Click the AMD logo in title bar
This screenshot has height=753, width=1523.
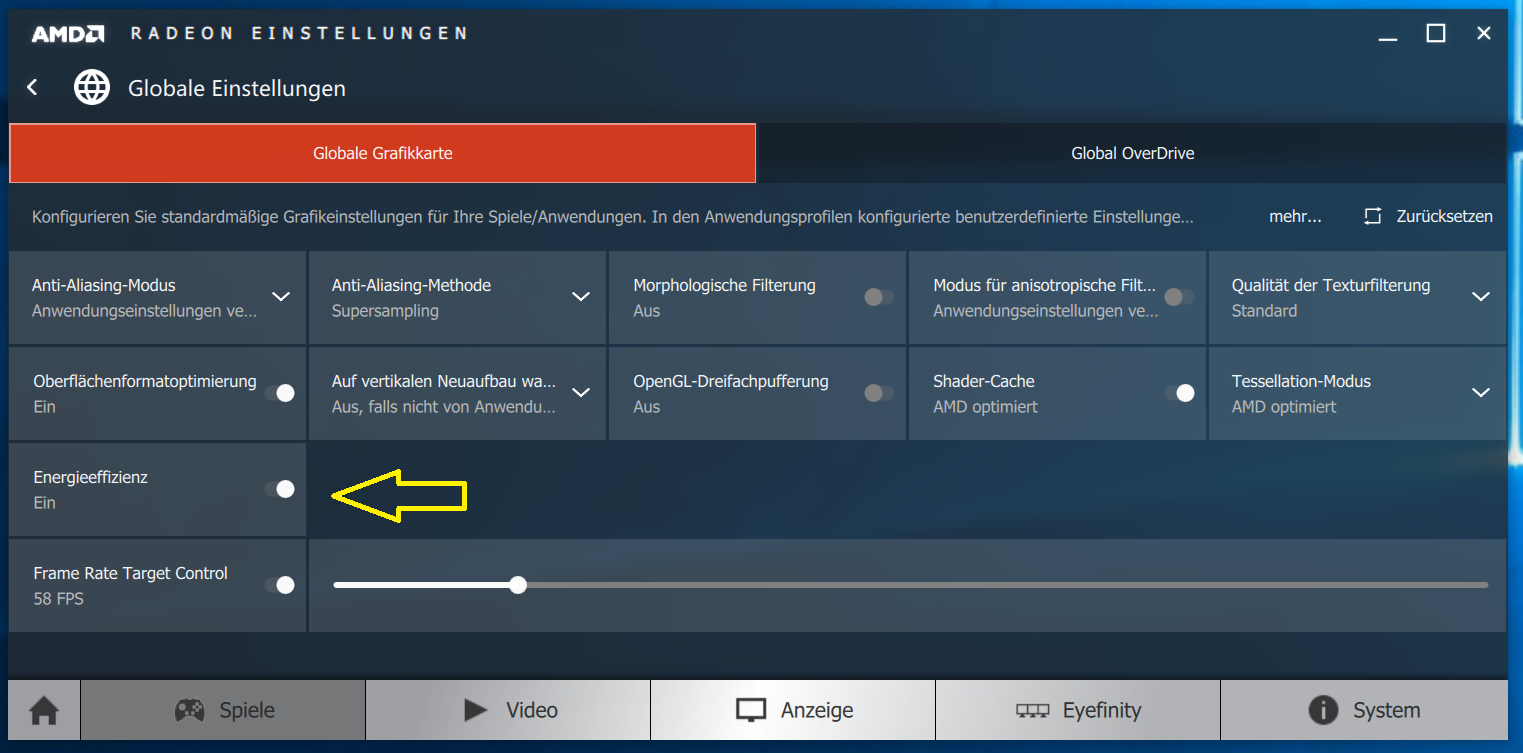[x=67, y=34]
